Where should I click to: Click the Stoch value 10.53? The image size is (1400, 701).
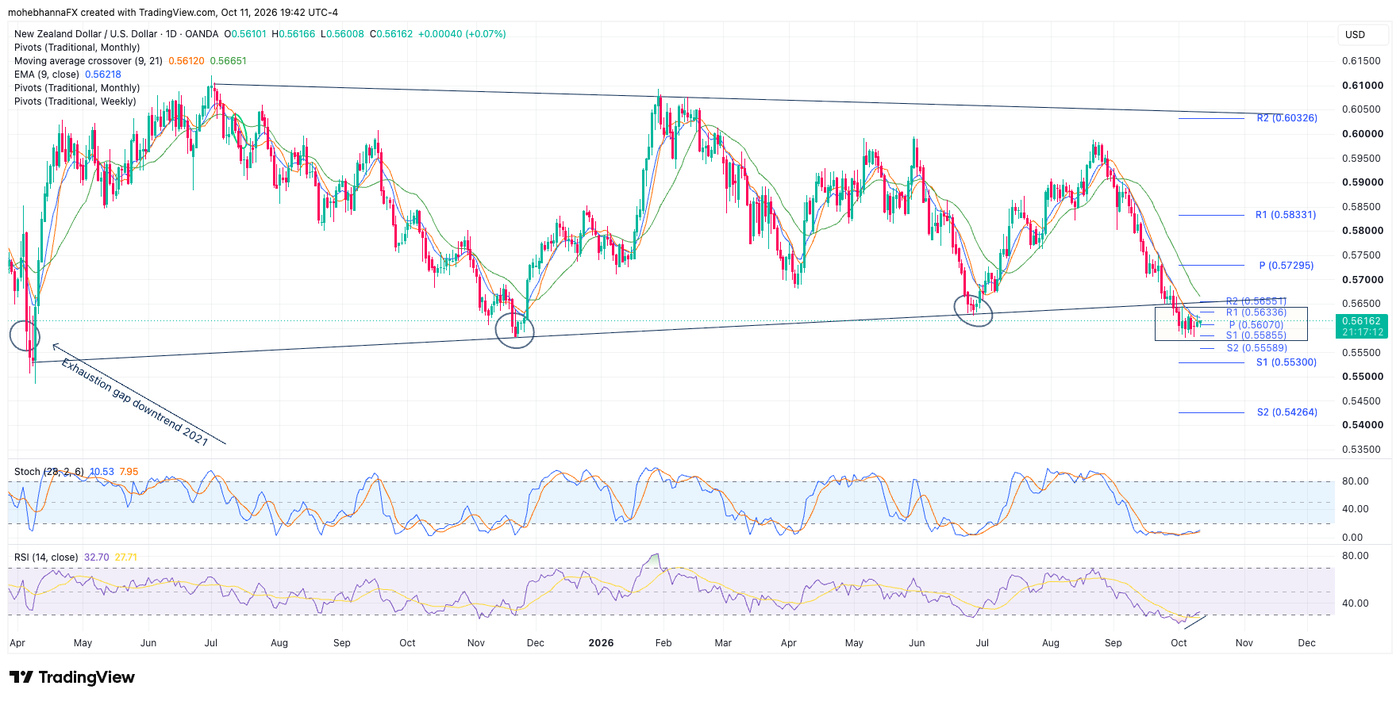pyautogui.click(x=101, y=470)
